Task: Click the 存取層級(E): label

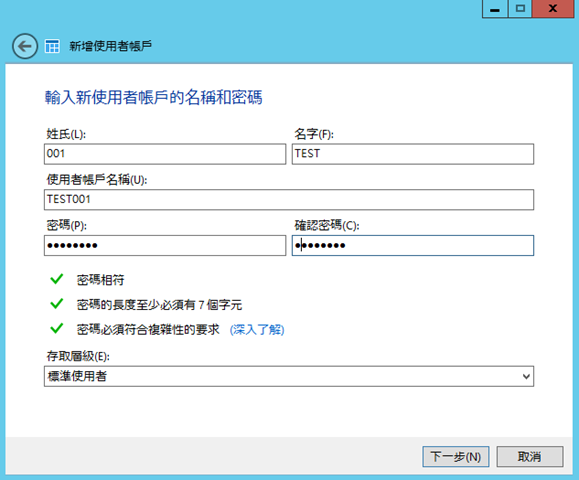Action: click(x=78, y=356)
